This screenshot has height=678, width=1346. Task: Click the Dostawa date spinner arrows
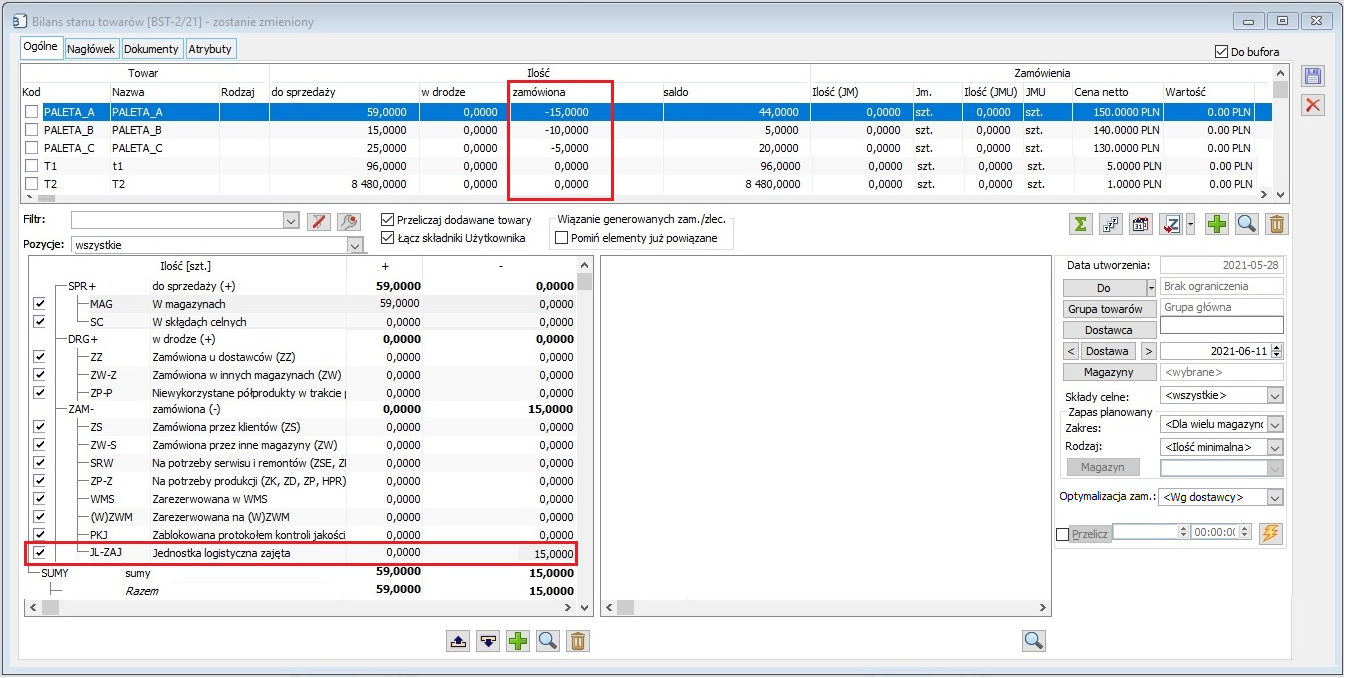coord(1276,351)
